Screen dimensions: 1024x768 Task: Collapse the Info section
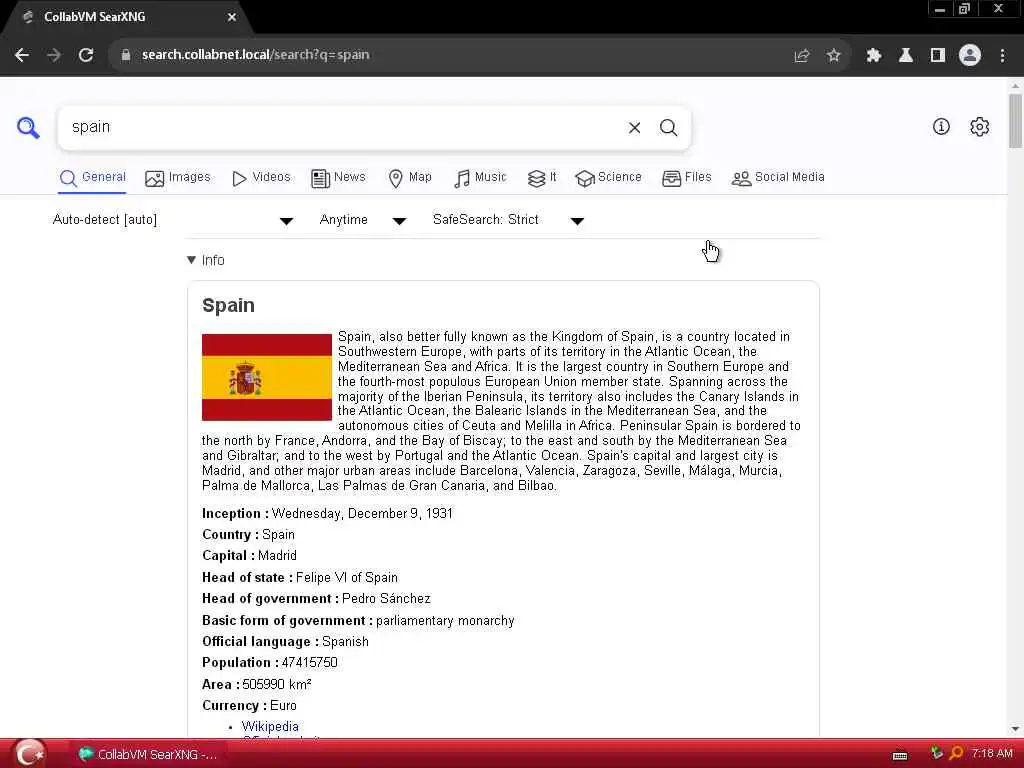point(206,260)
